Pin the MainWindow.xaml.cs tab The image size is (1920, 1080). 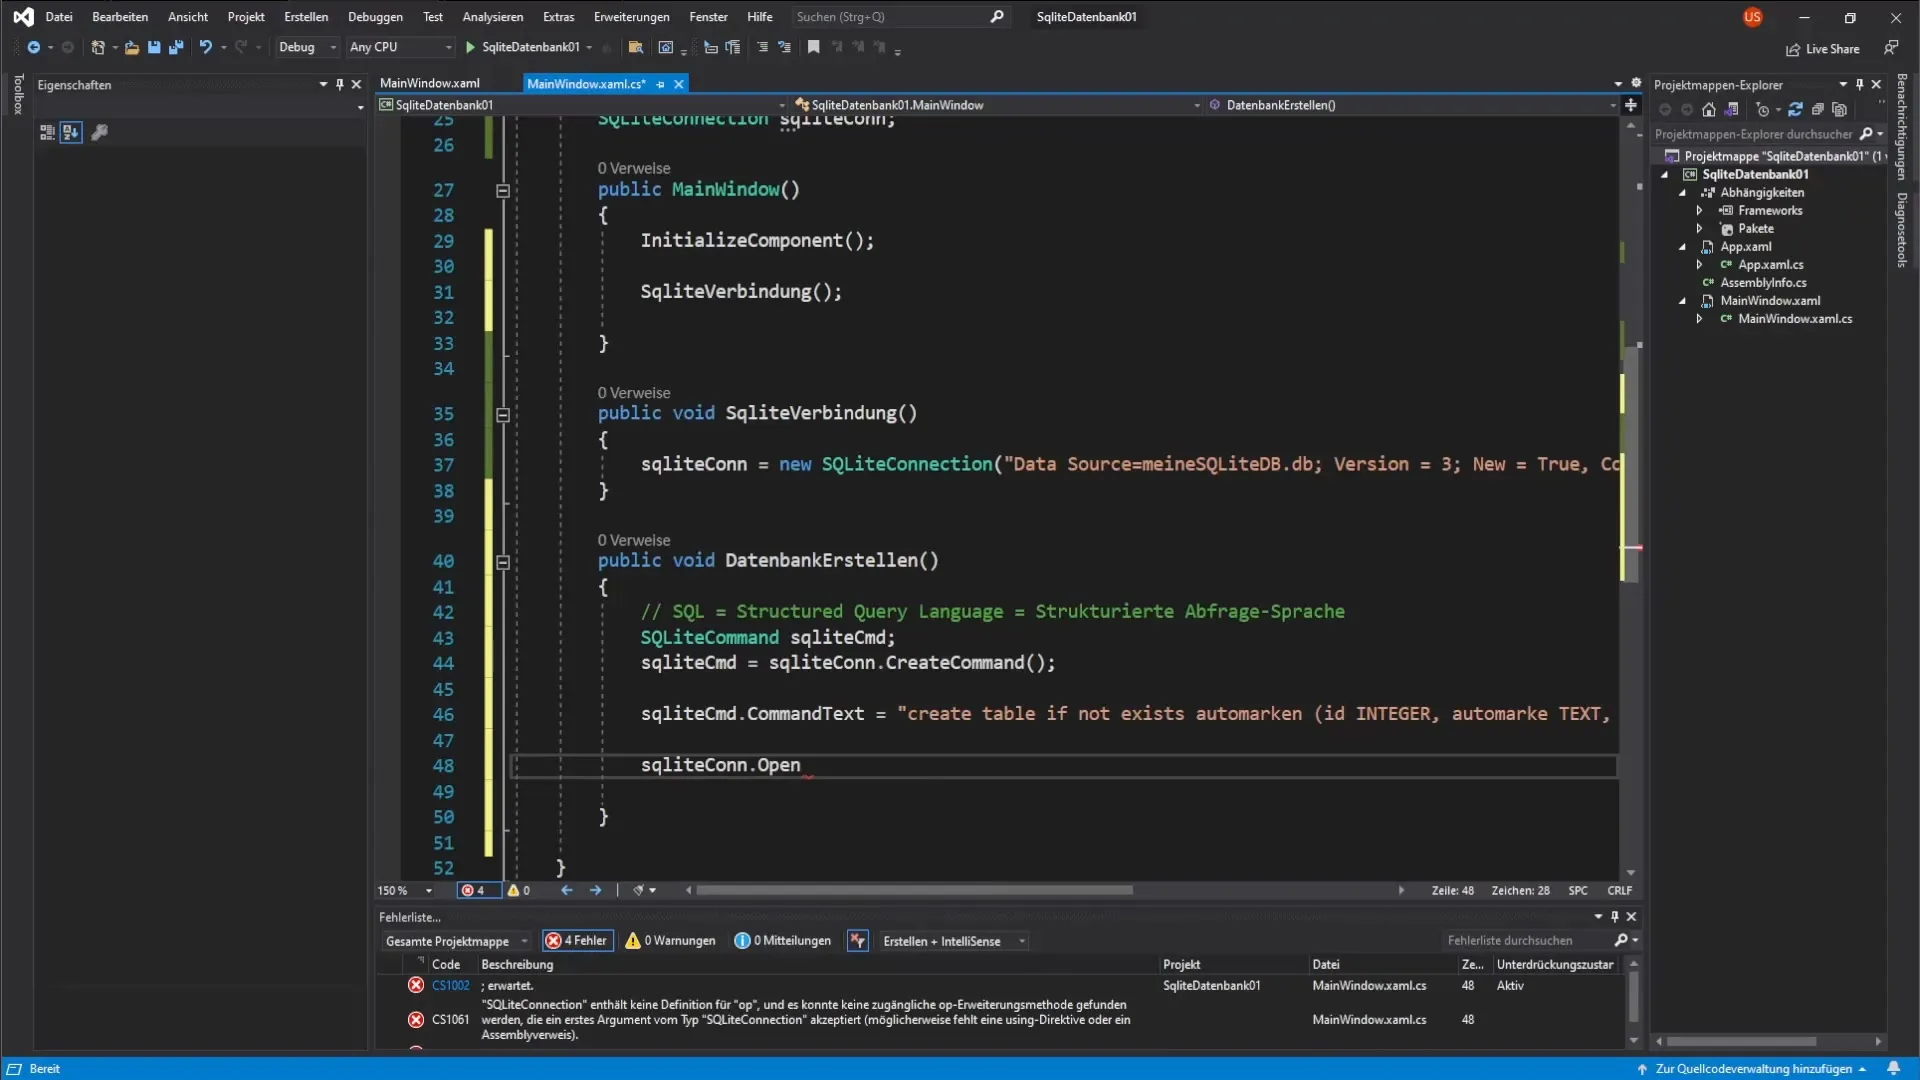660,84
